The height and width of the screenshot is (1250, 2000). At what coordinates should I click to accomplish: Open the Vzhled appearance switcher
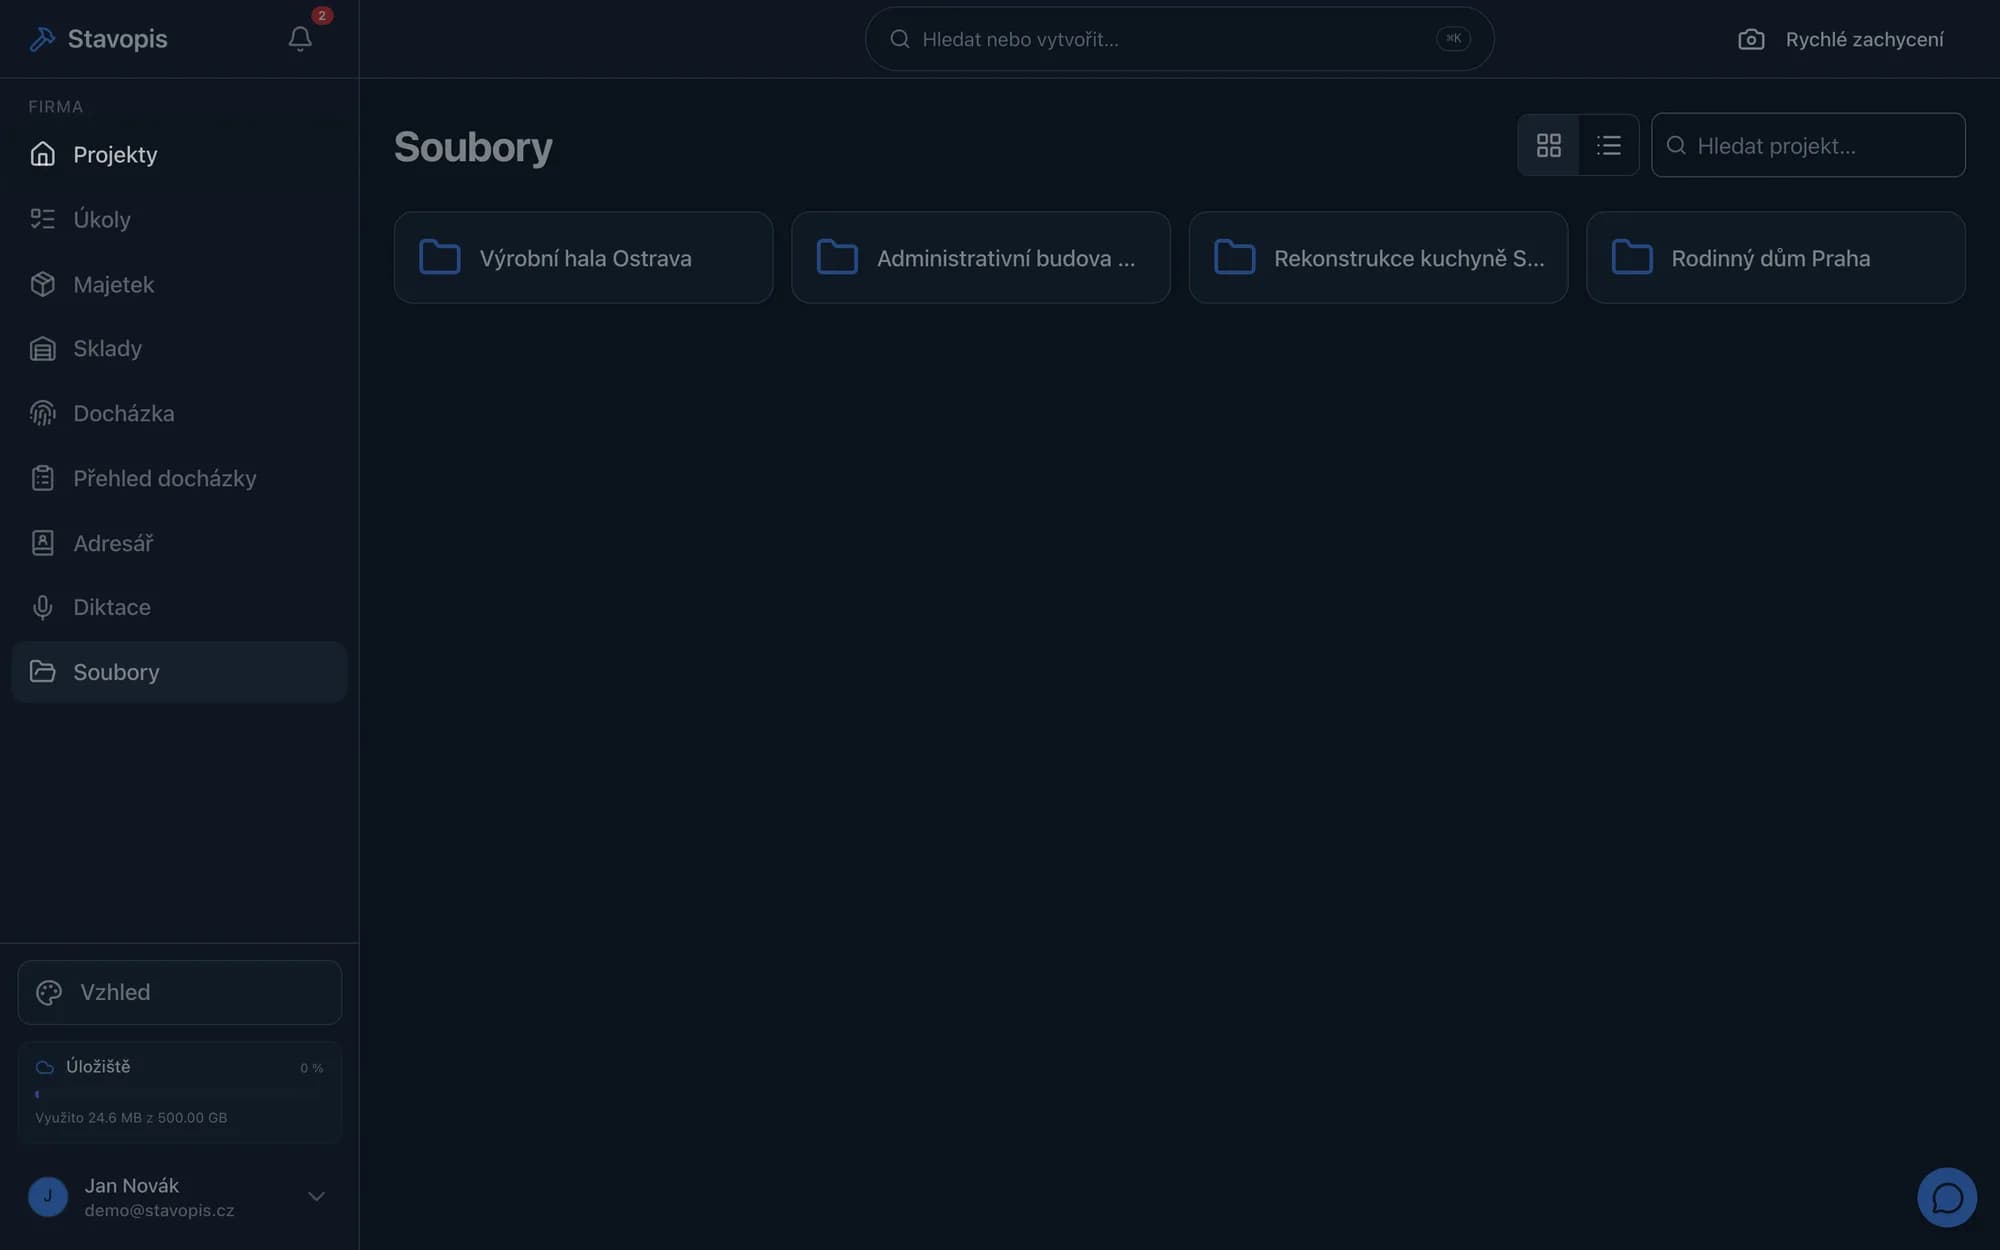[x=180, y=992]
